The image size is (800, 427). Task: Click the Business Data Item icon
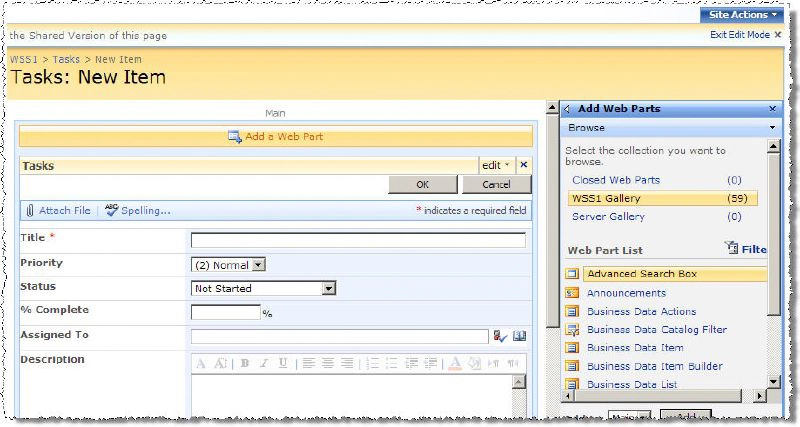[572, 348]
